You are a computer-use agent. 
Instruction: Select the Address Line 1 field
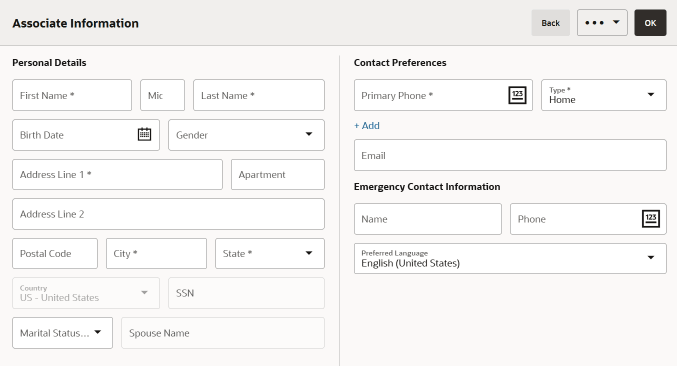[x=117, y=174]
